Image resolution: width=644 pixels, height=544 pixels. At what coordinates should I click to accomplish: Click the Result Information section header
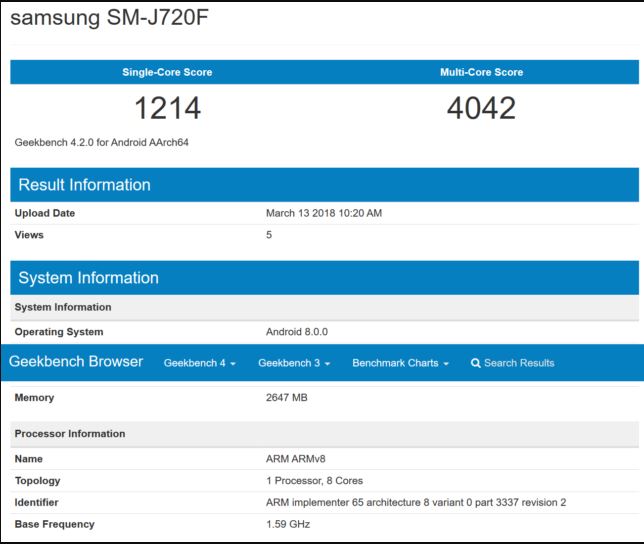click(x=84, y=185)
